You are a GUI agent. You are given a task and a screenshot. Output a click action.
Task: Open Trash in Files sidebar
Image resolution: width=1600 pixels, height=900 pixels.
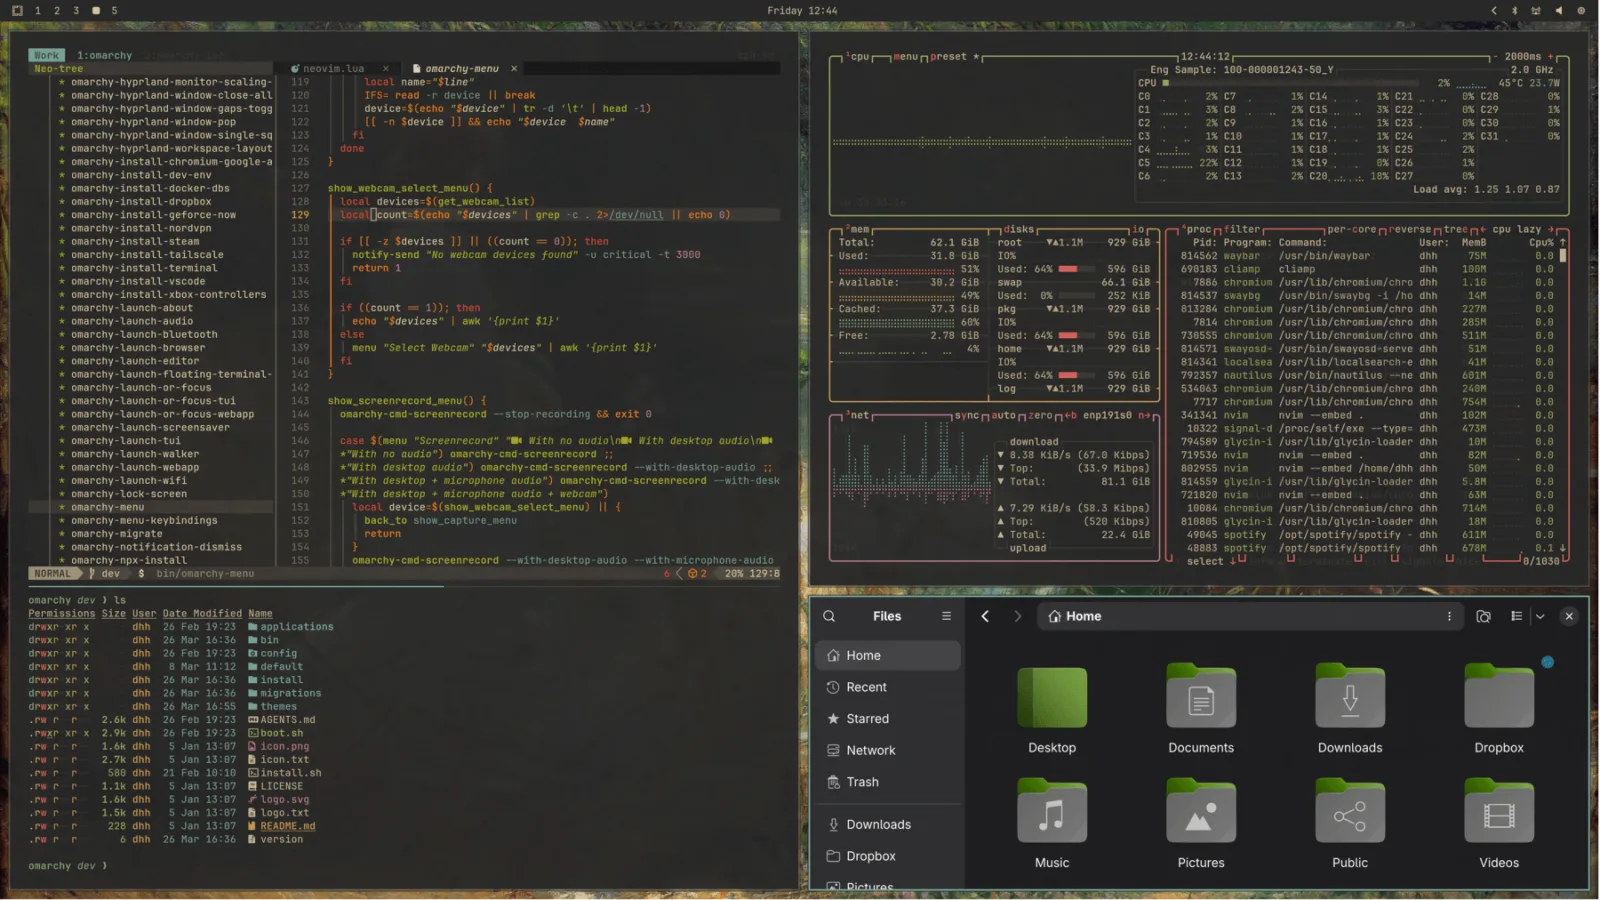[887, 782]
